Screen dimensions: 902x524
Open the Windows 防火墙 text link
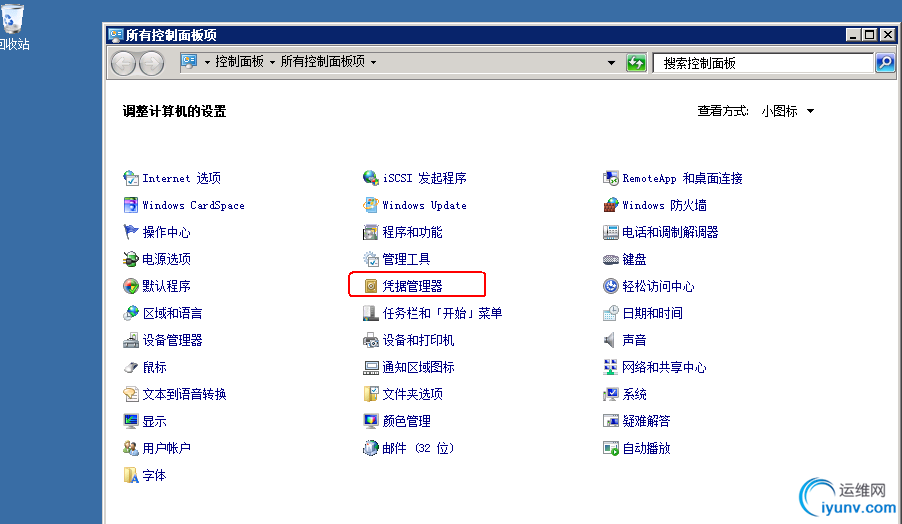(664, 205)
